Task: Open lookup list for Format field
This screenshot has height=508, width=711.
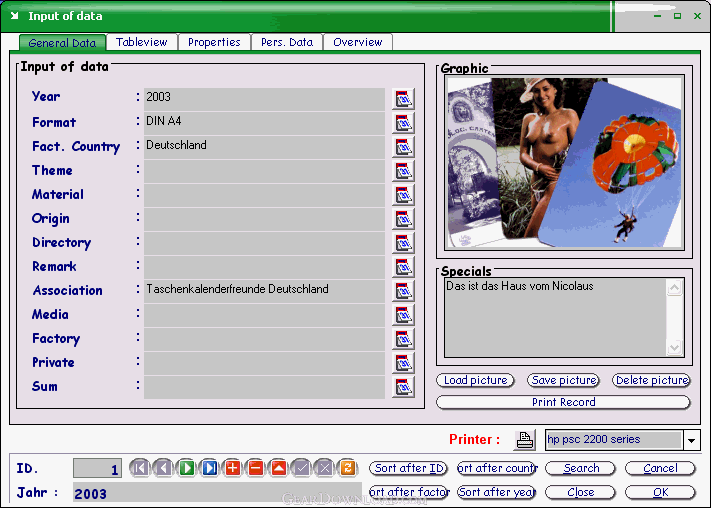Action: click(403, 123)
